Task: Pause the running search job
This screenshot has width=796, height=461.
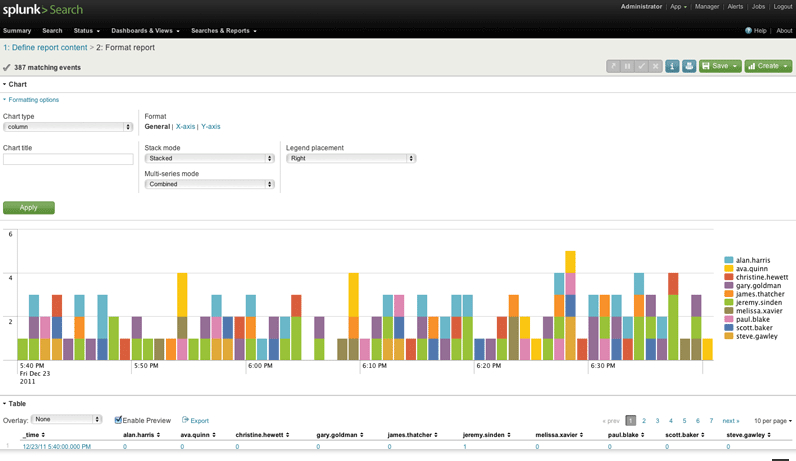Action: [627, 66]
